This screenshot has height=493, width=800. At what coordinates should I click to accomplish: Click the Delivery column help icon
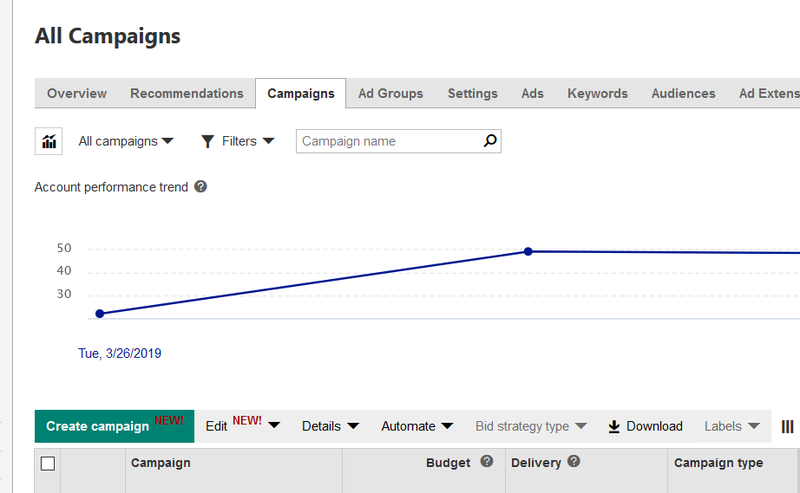(573, 461)
